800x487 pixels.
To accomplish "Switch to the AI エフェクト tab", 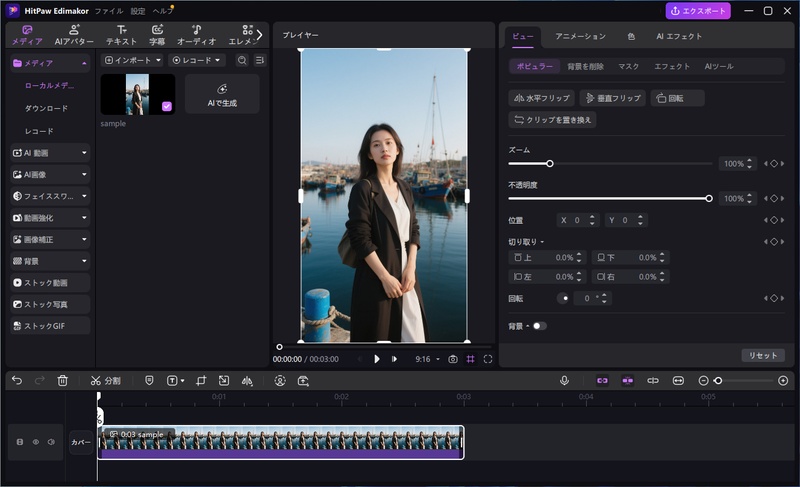I will coord(679,36).
